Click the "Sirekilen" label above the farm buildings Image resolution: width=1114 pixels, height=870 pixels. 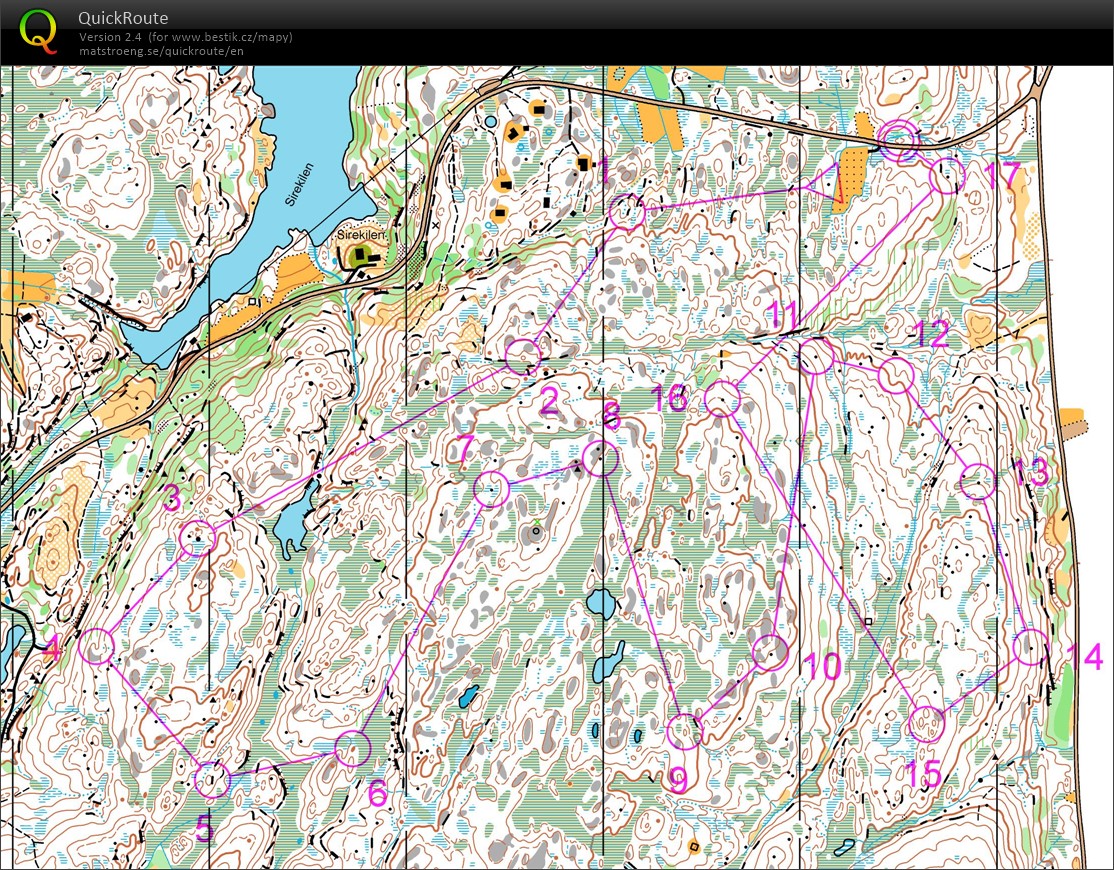(362, 235)
